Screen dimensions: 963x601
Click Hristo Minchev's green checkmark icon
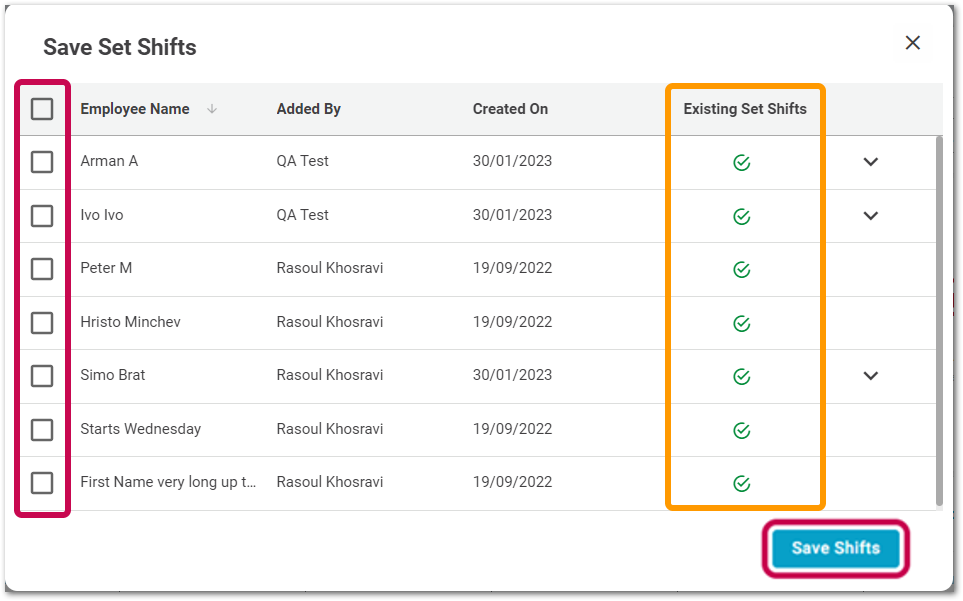[741, 323]
